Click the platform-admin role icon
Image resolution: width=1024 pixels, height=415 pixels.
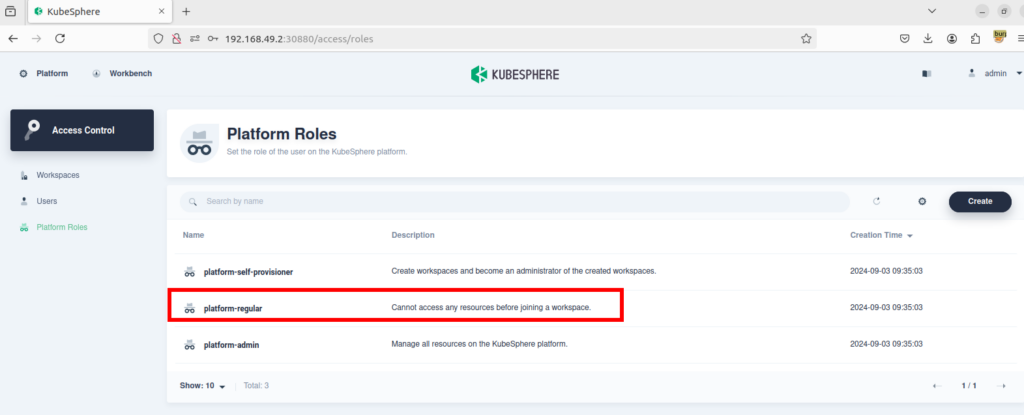click(x=189, y=344)
